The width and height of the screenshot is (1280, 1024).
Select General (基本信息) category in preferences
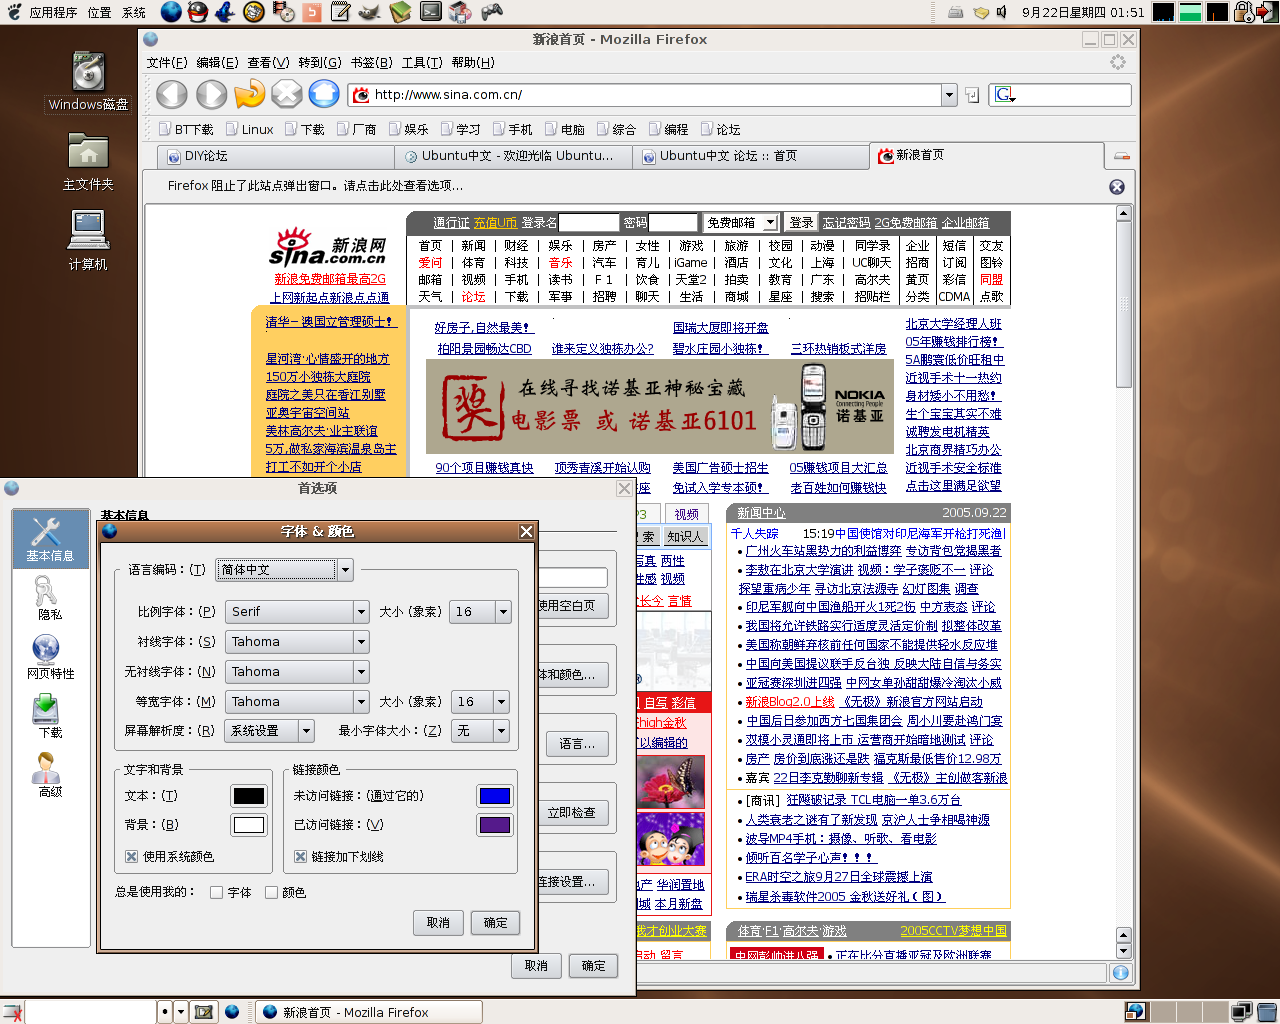click(49, 539)
